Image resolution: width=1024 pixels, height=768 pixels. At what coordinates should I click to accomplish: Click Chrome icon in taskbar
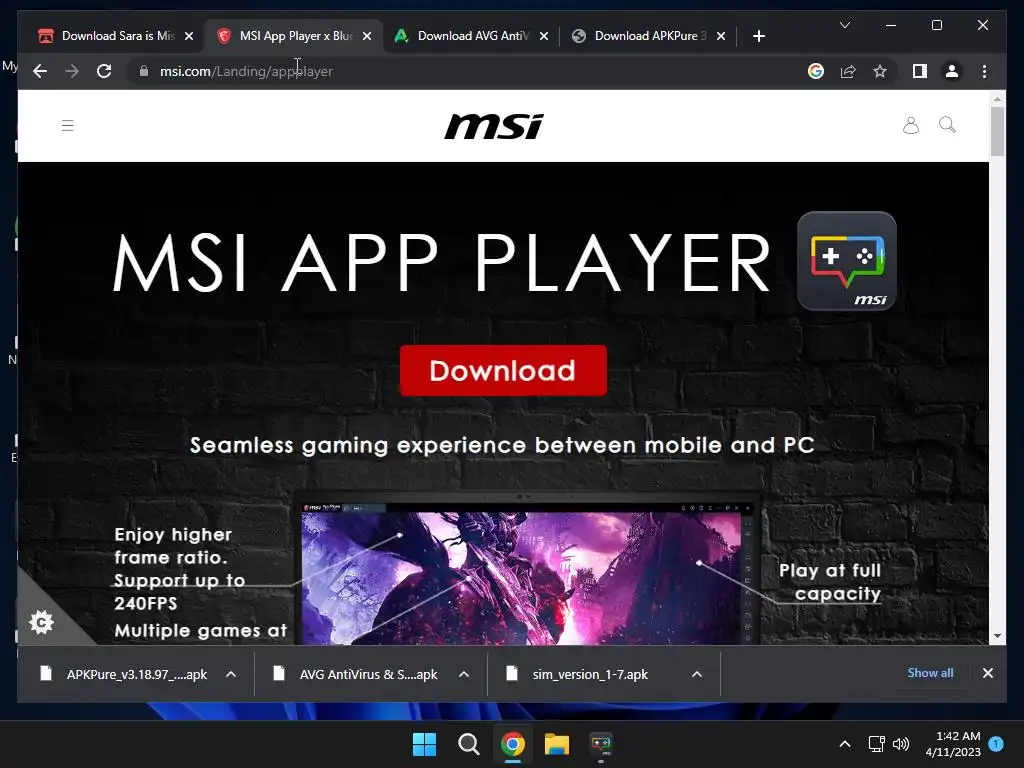coord(513,744)
